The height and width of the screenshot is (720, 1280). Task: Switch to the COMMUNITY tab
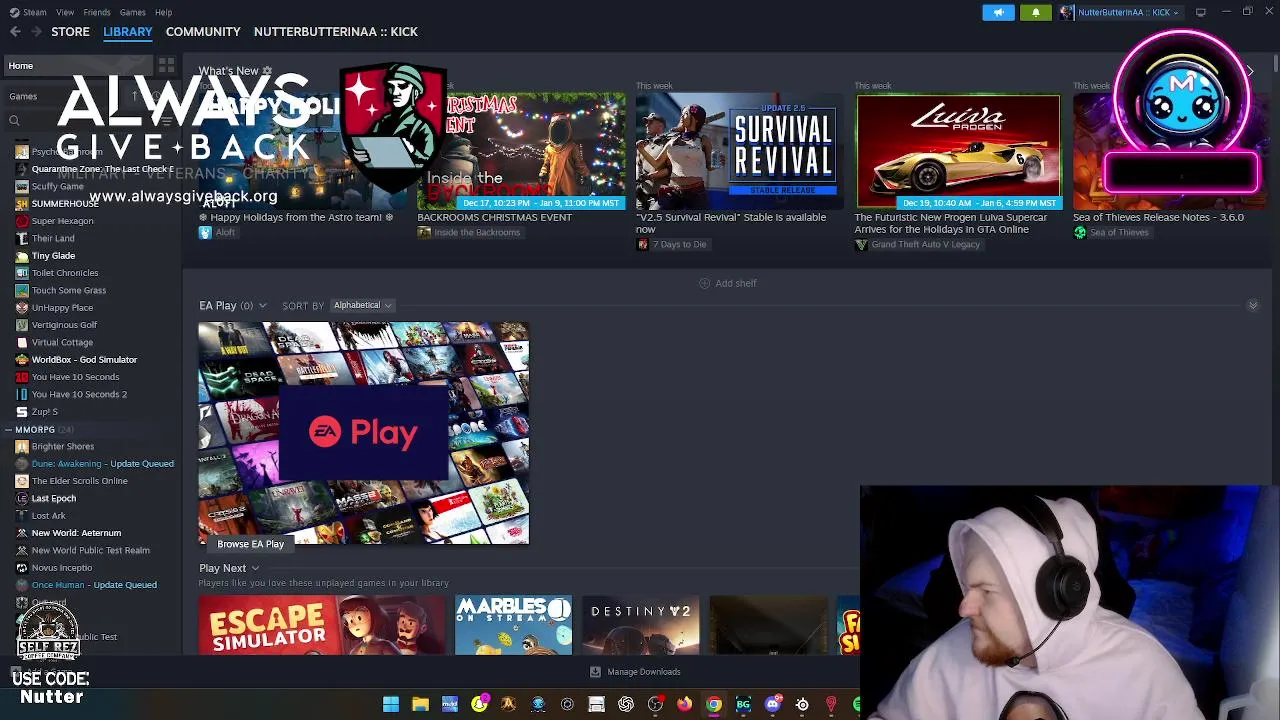click(203, 32)
